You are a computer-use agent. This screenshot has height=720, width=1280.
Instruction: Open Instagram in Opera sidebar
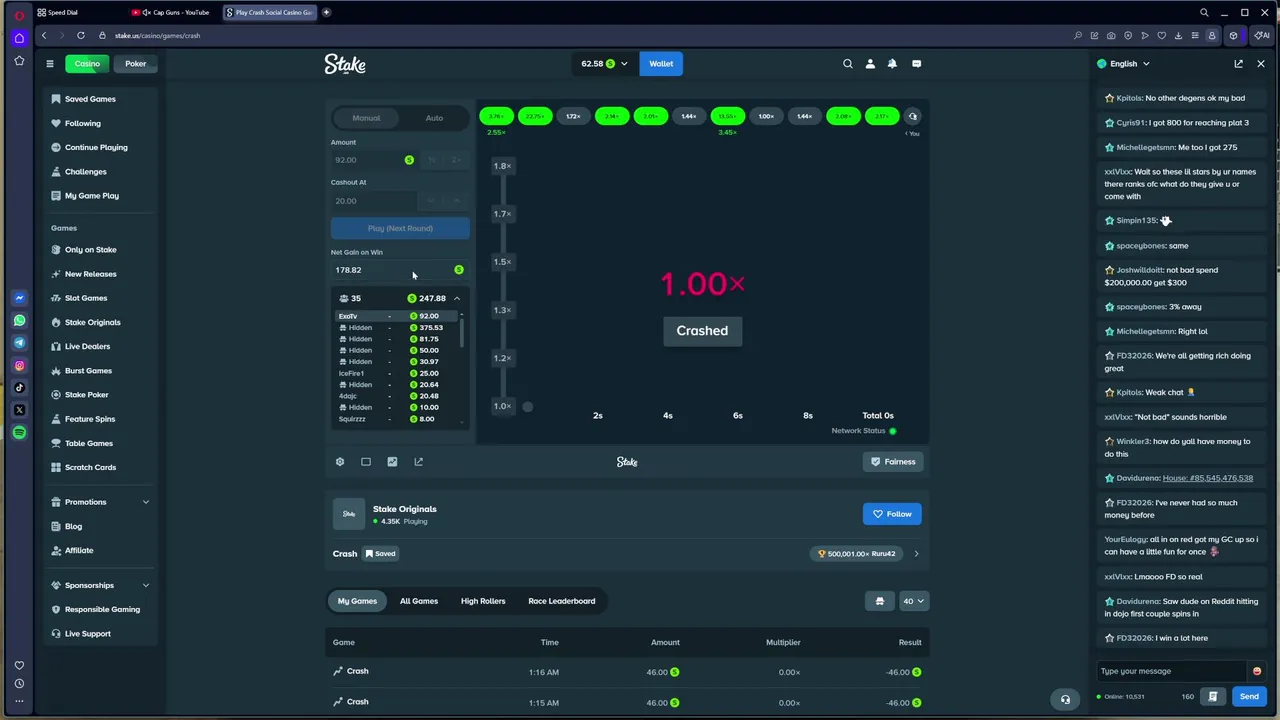tap(19, 366)
